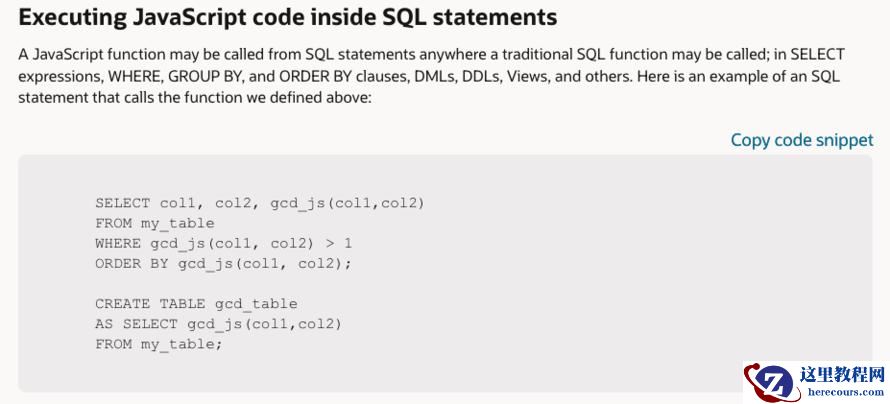890x404 pixels.
Task: Click the red and blue Z logo icon
Action: [771, 383]
